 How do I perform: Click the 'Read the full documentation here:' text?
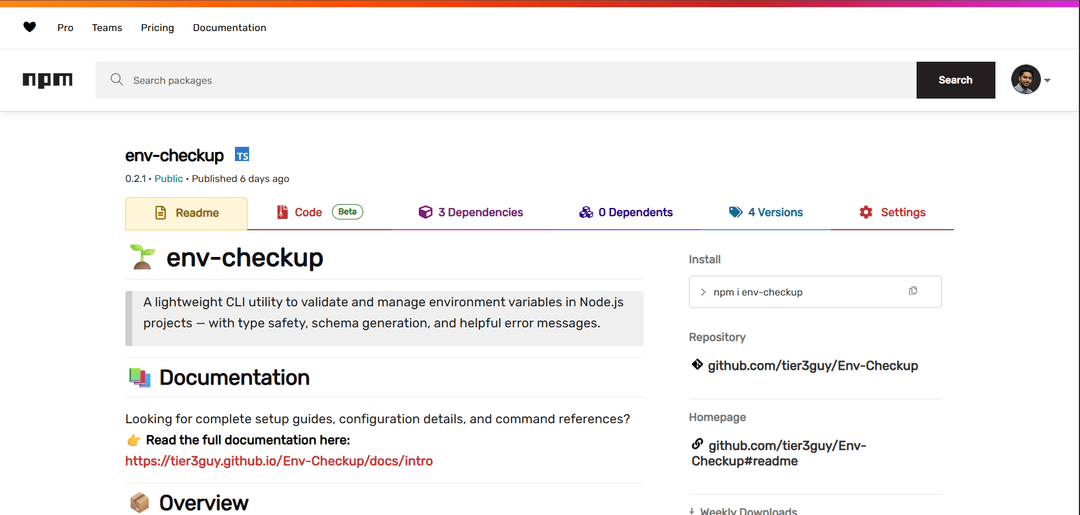pyautogui.click(x=248, y=440)
